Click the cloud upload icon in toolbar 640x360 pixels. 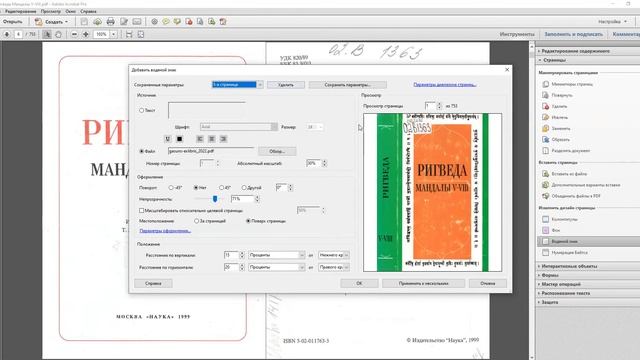tap(97, 22)
